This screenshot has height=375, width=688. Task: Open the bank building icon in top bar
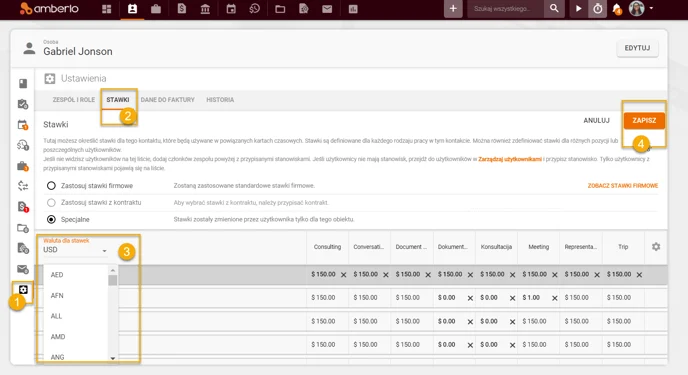coord(205,9)
